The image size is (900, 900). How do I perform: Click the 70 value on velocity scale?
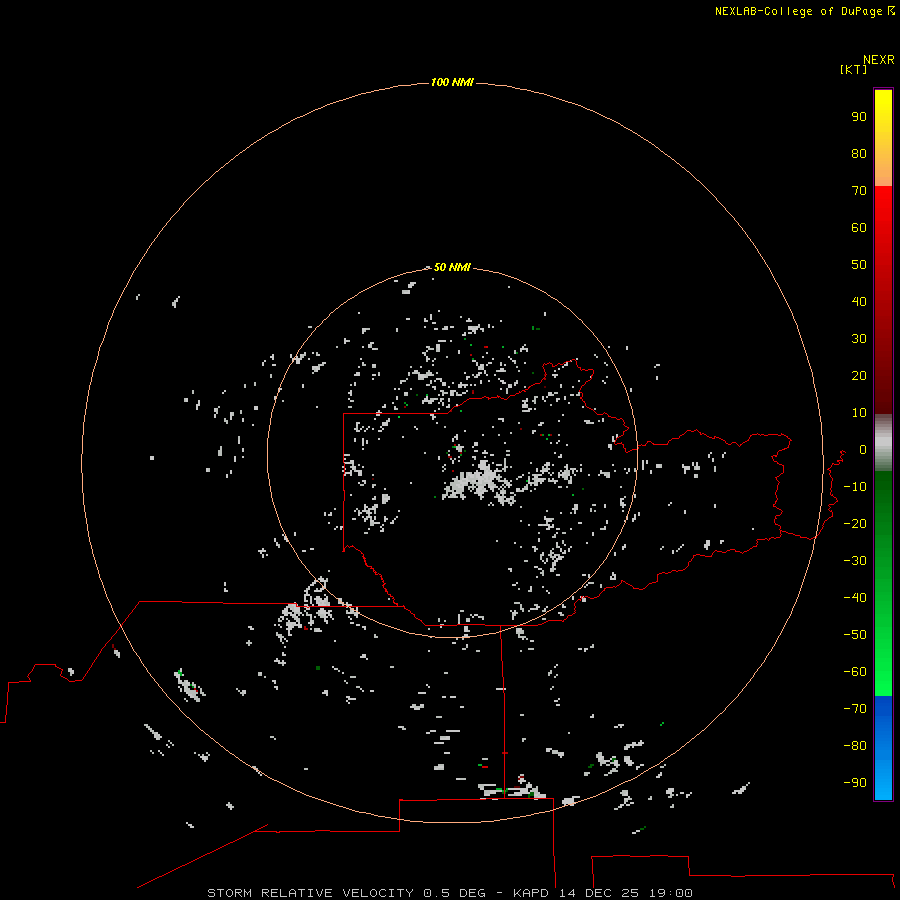(x=859, y=191)
